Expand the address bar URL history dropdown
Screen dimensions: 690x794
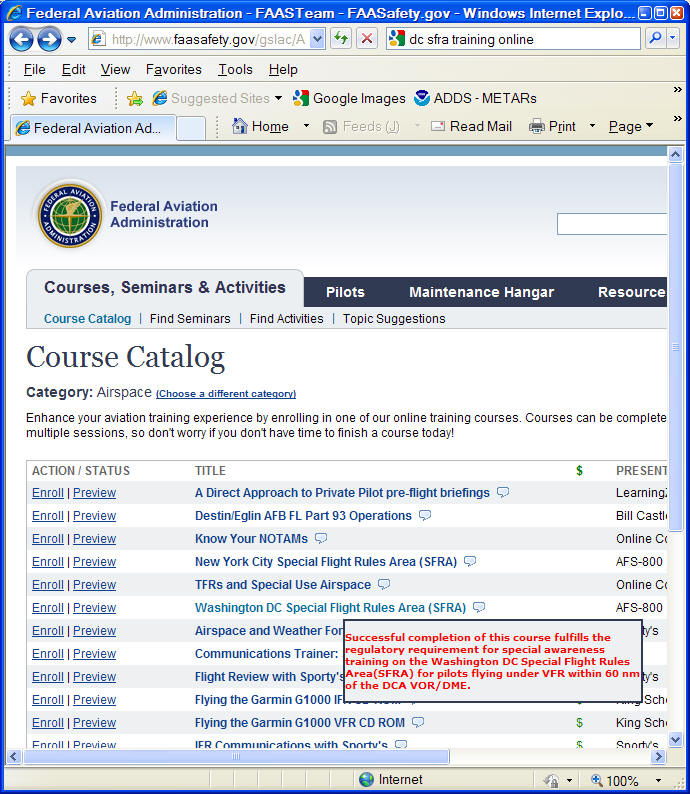point(317,39)
